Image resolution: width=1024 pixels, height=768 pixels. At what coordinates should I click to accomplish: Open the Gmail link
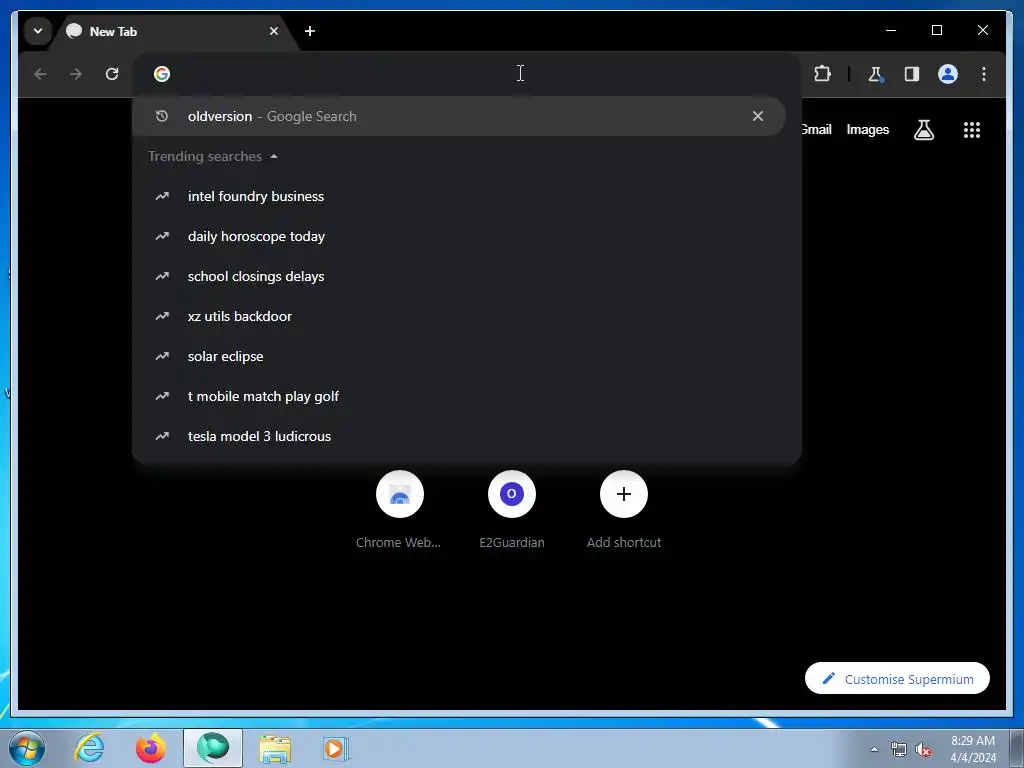coord(816,129)
